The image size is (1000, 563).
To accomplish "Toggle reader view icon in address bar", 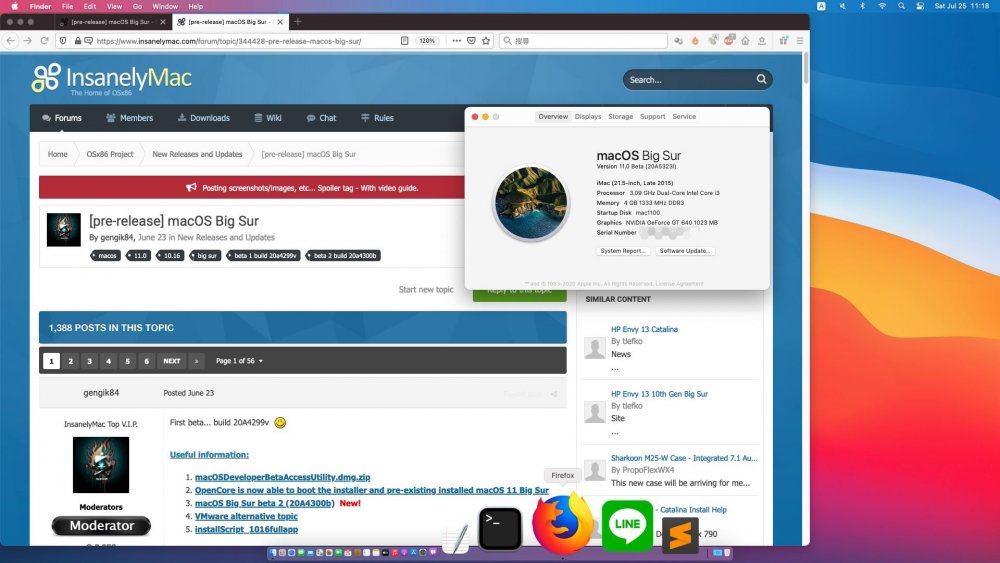I will point(404,40).
